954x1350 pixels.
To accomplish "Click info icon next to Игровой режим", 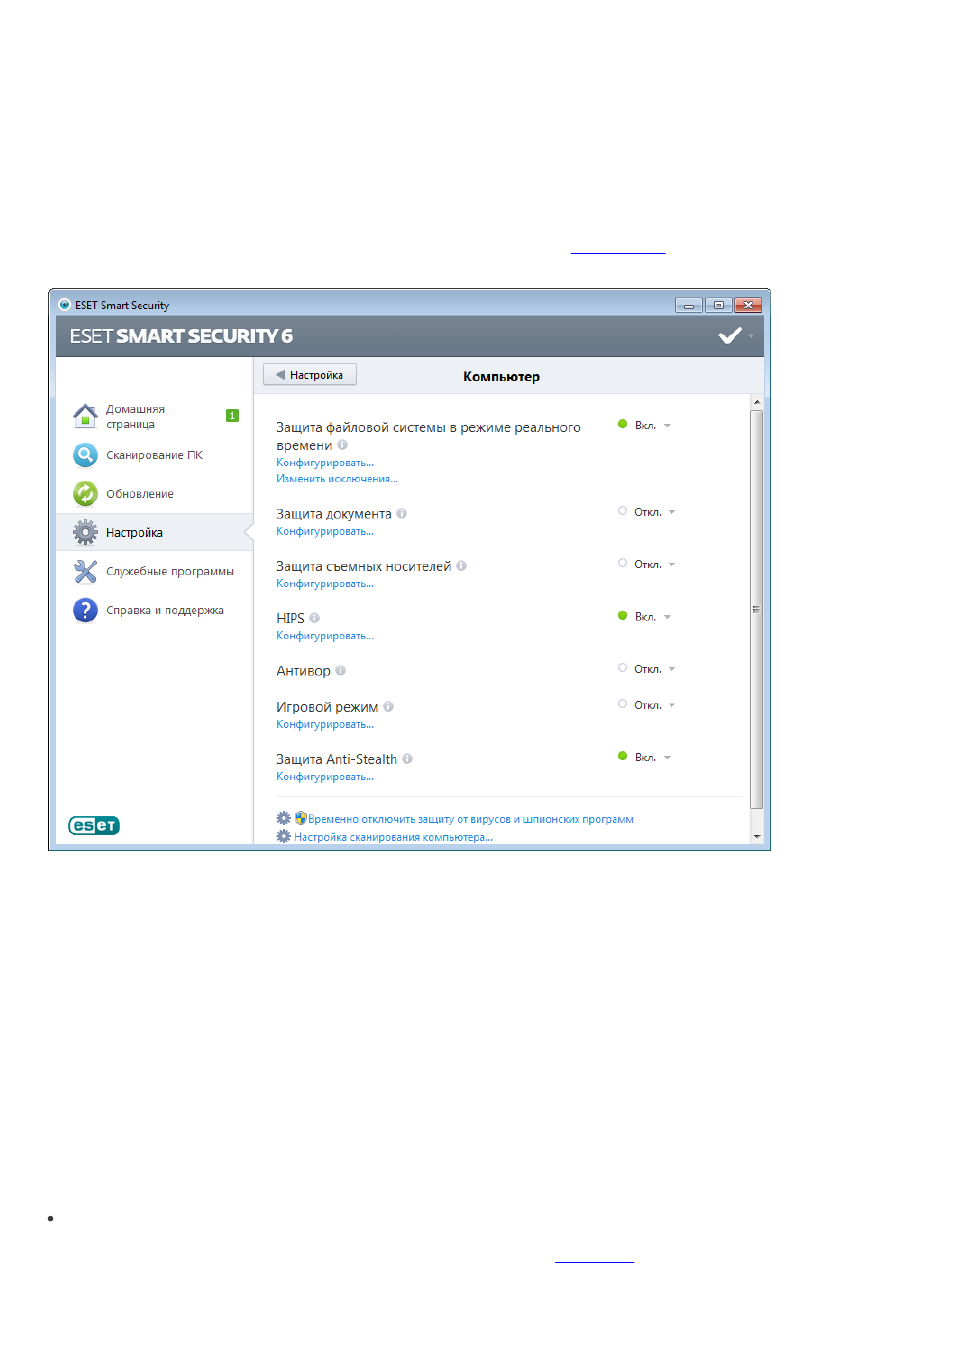I will (x=389, y=707).
